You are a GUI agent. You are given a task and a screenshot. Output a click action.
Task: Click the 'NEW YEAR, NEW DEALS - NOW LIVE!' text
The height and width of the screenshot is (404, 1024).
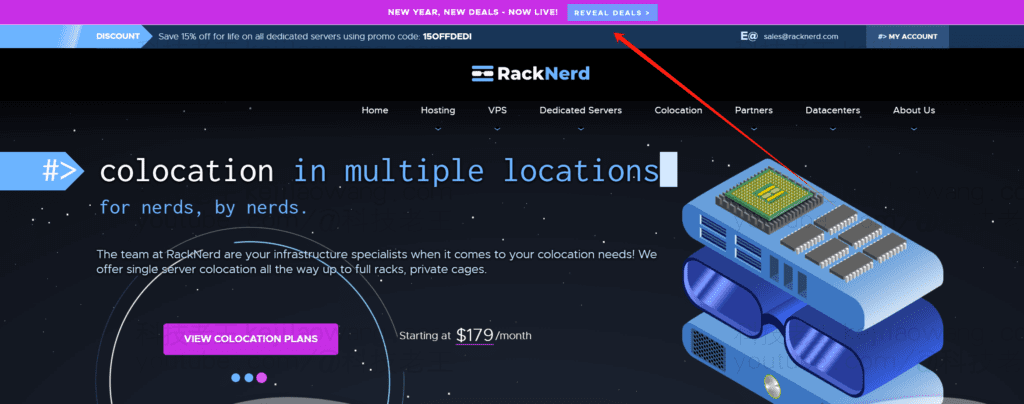tap(473, 12)
